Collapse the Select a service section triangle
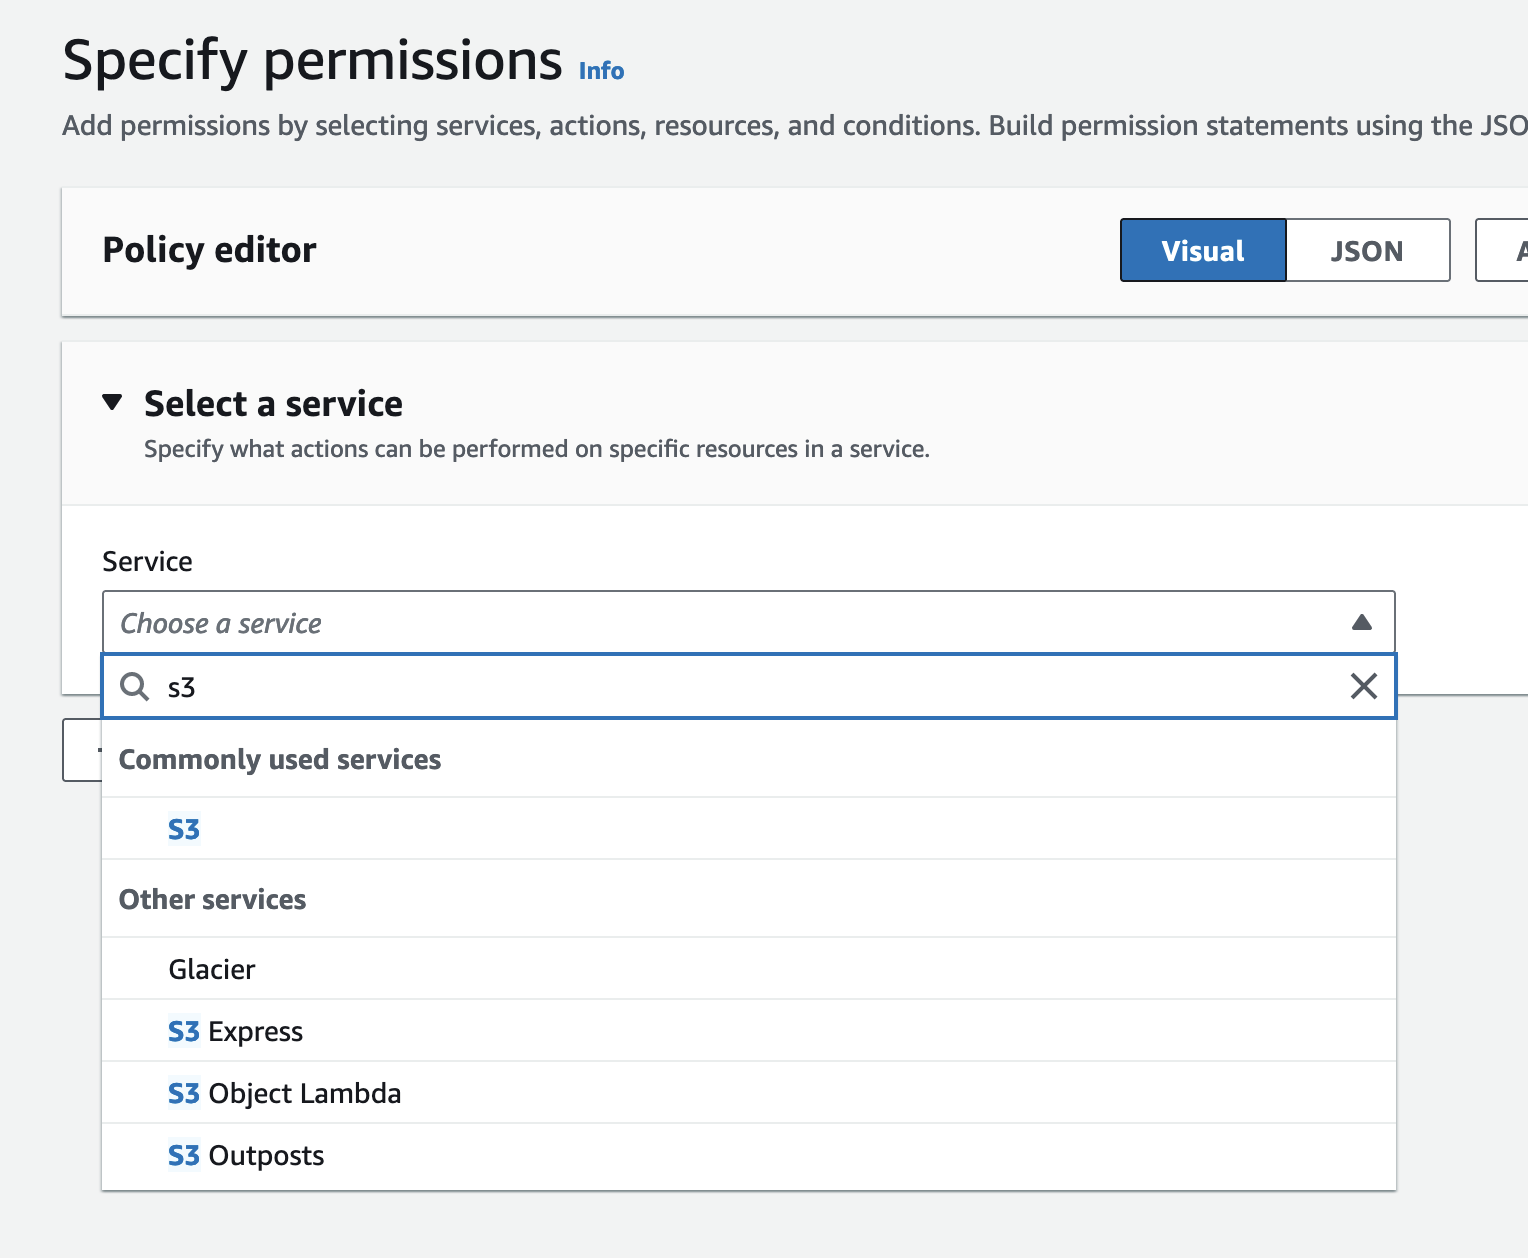This screenshot has width=1528, height=1258. (x=112, y=403)
